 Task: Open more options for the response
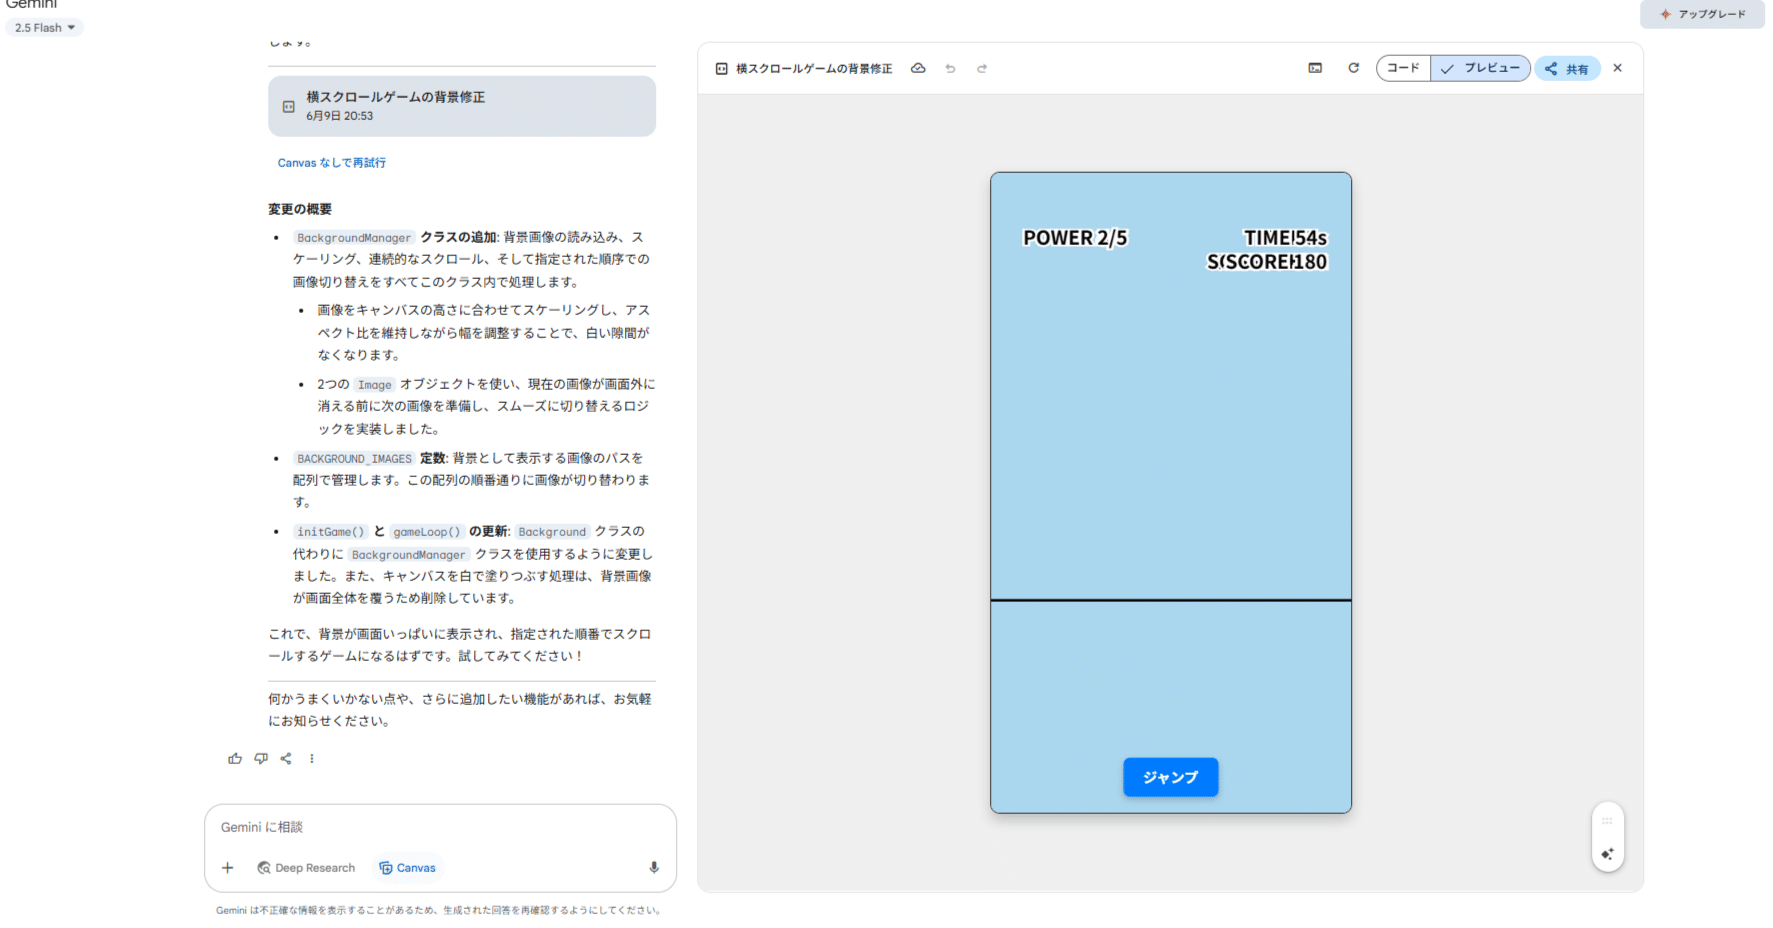311,758
